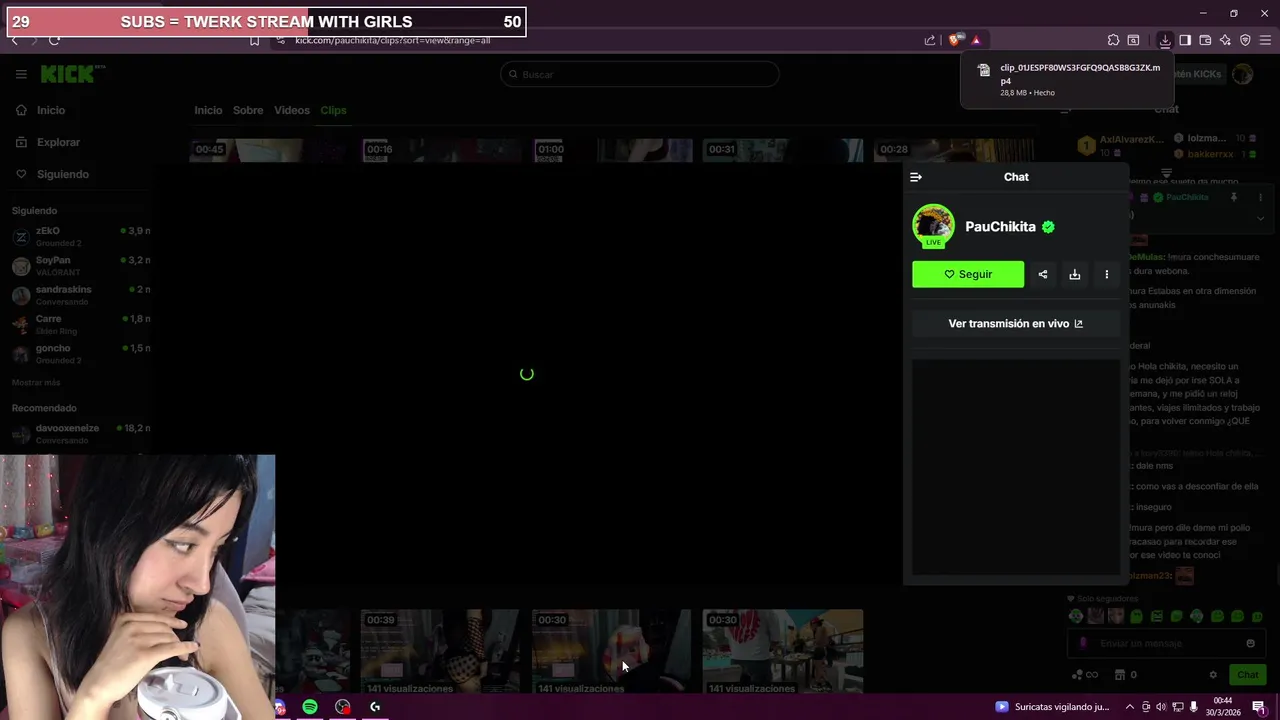Image resolution: width=1280 pixels, height=720 pixels.
Task: Reload the page
Action: pos(54,40)
